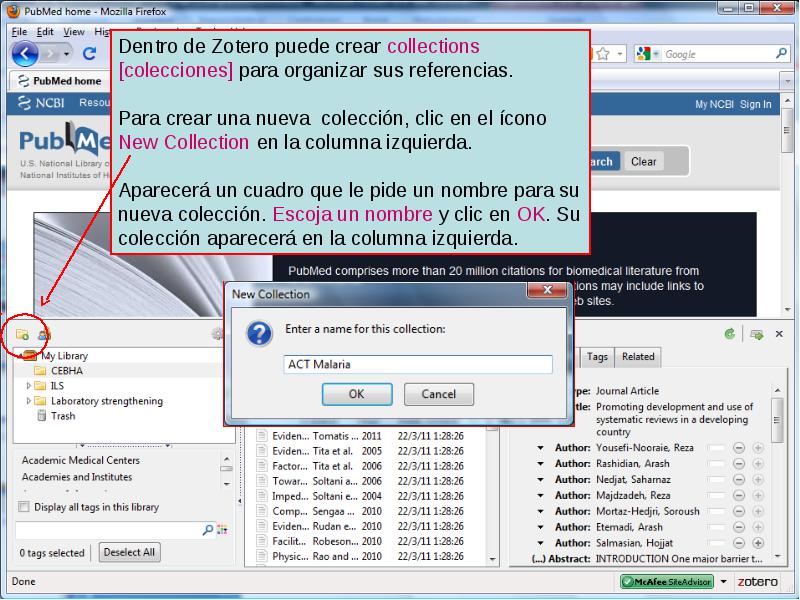Open the Firefox File menu
Image resolution: width=800 pixels, height=600 pixels.
(19, 32)
